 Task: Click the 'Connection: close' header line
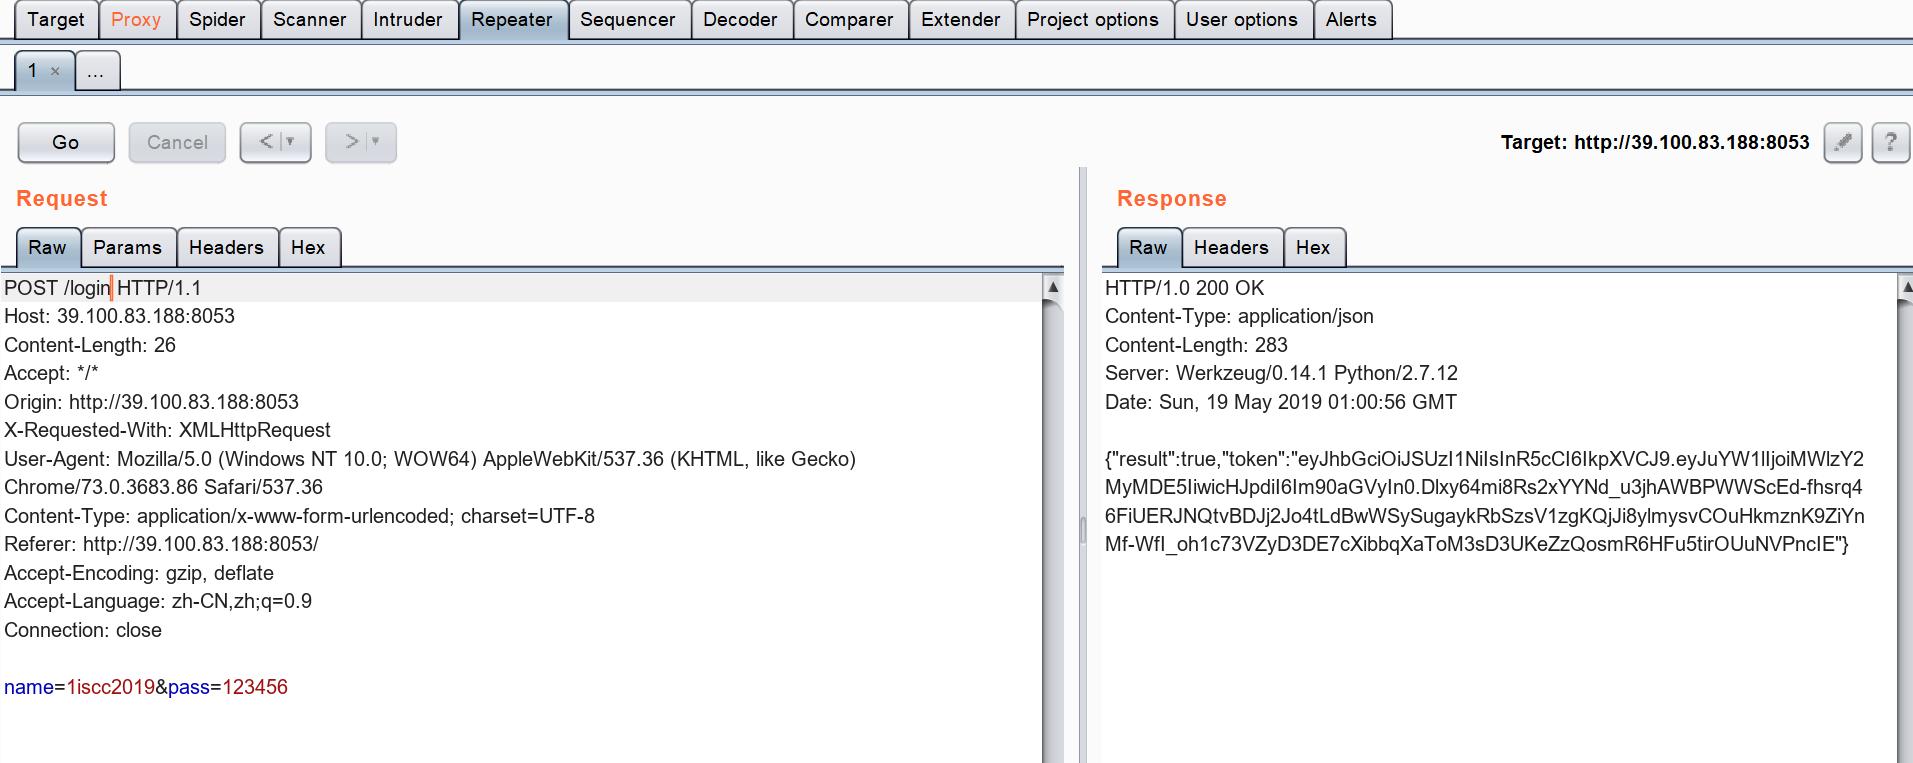click(x=83, y=630)
